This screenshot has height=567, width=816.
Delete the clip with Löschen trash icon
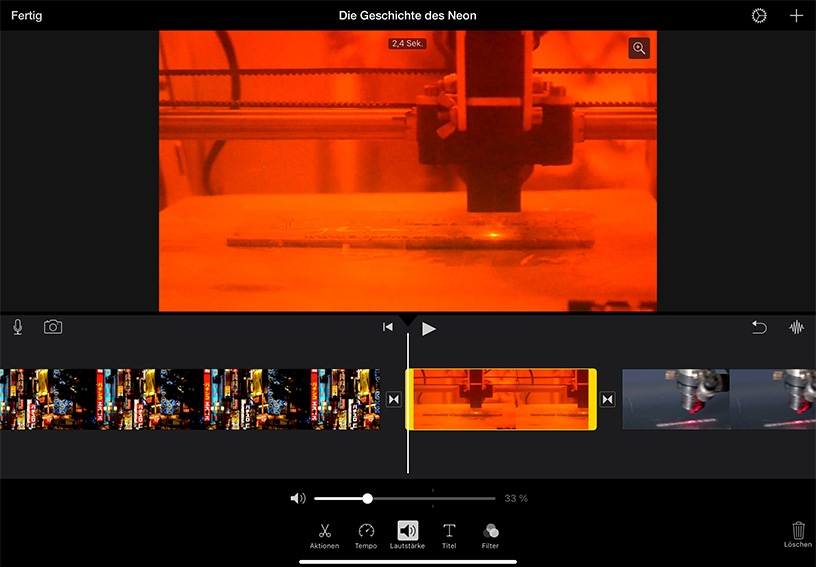click(x=798, y=535)
